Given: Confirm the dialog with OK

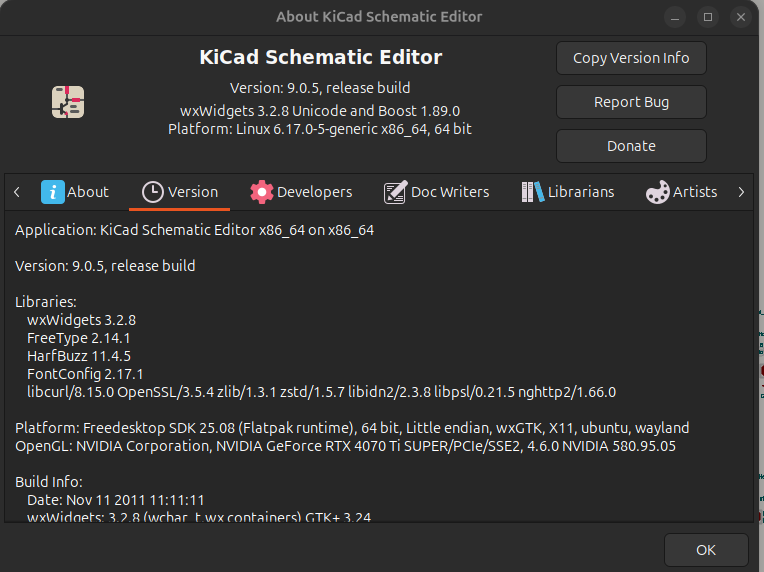Looking at the screenshot, I should pos(706,549).
